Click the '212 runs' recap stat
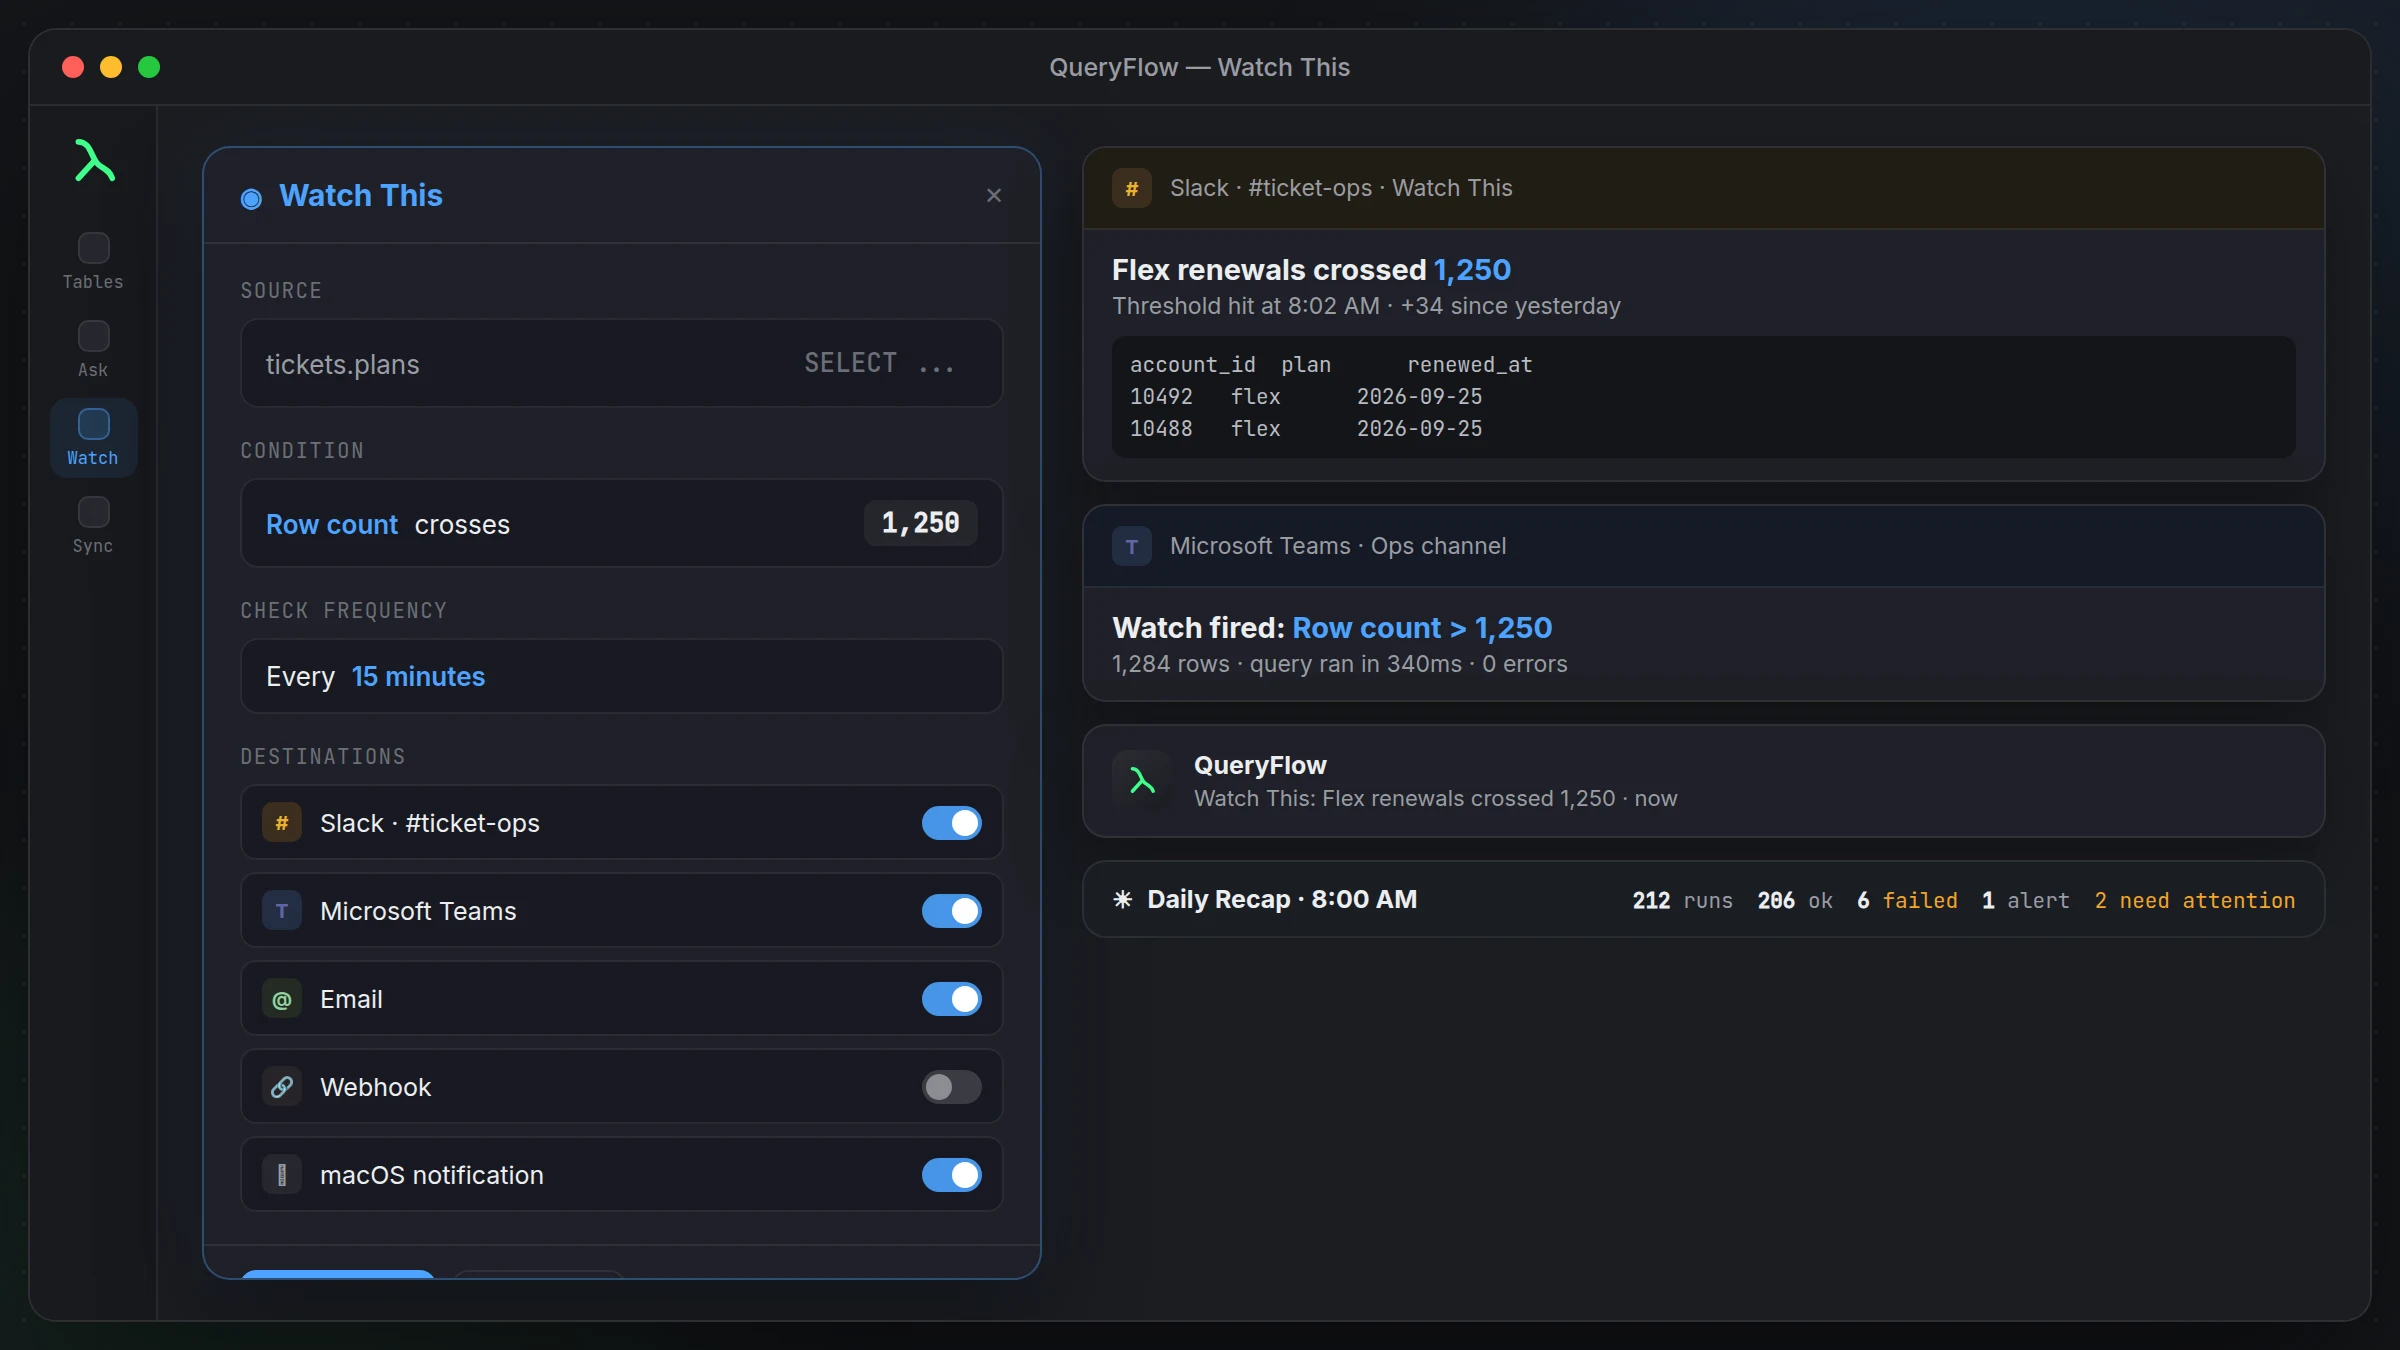 tap(1682, 900)
